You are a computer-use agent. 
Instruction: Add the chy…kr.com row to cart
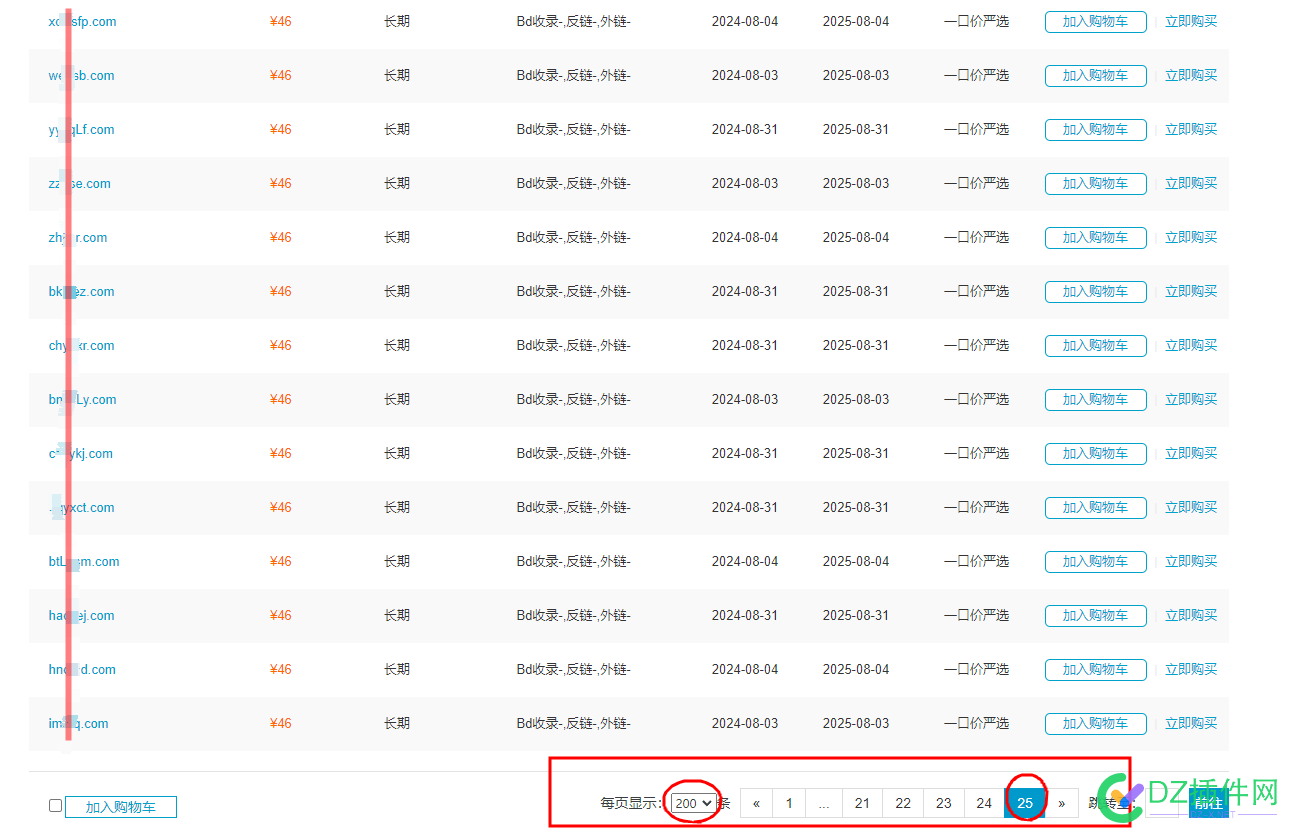tap(1095, 346)
